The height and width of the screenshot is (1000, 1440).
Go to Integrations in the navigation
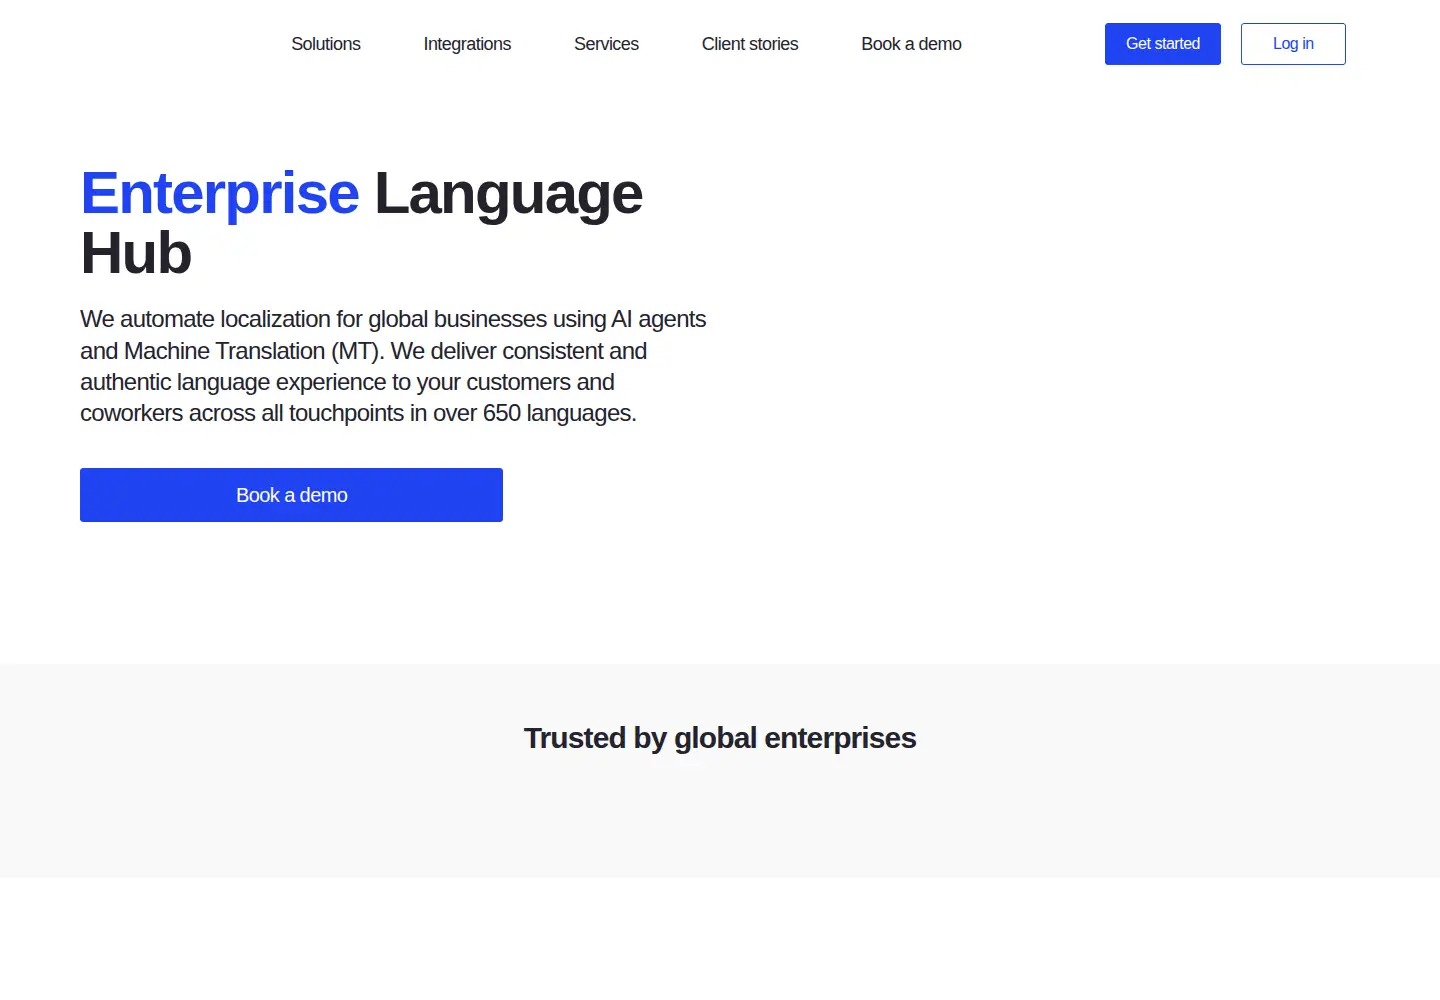point(467,44)
